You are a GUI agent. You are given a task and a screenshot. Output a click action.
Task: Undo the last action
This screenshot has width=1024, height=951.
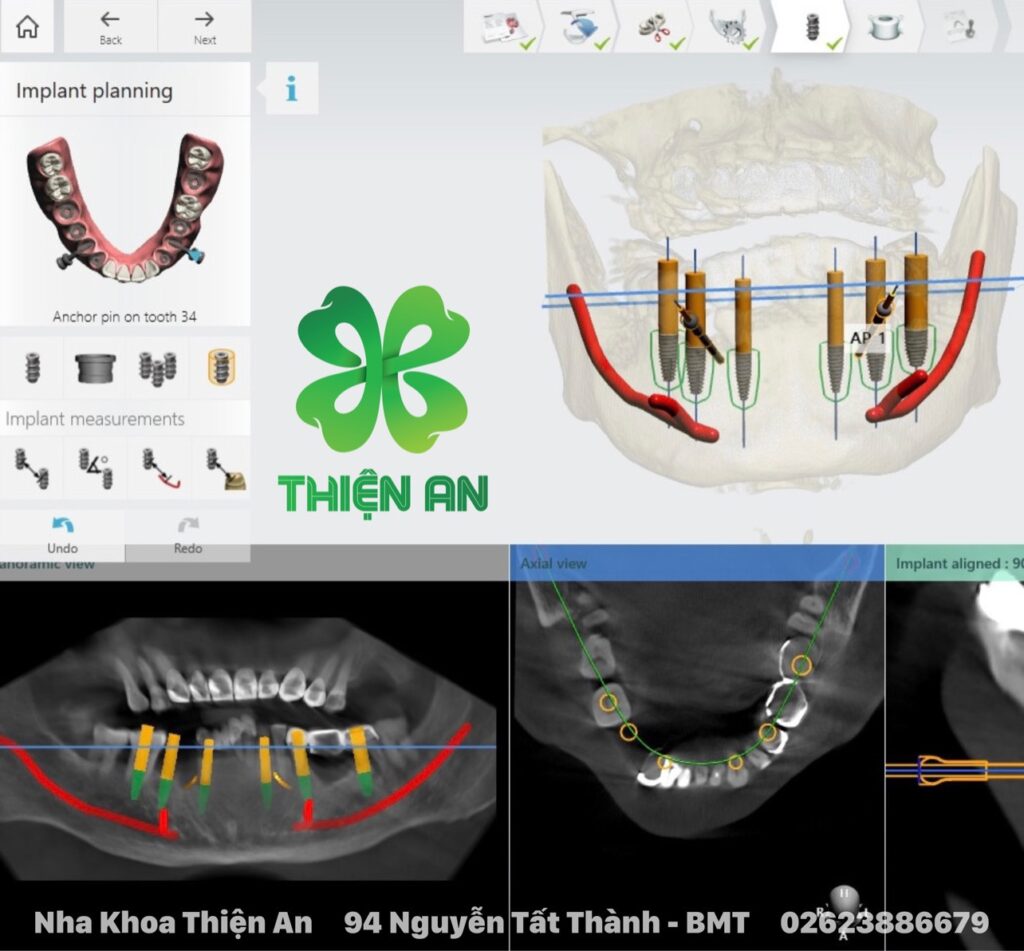(x=62, y=535)
